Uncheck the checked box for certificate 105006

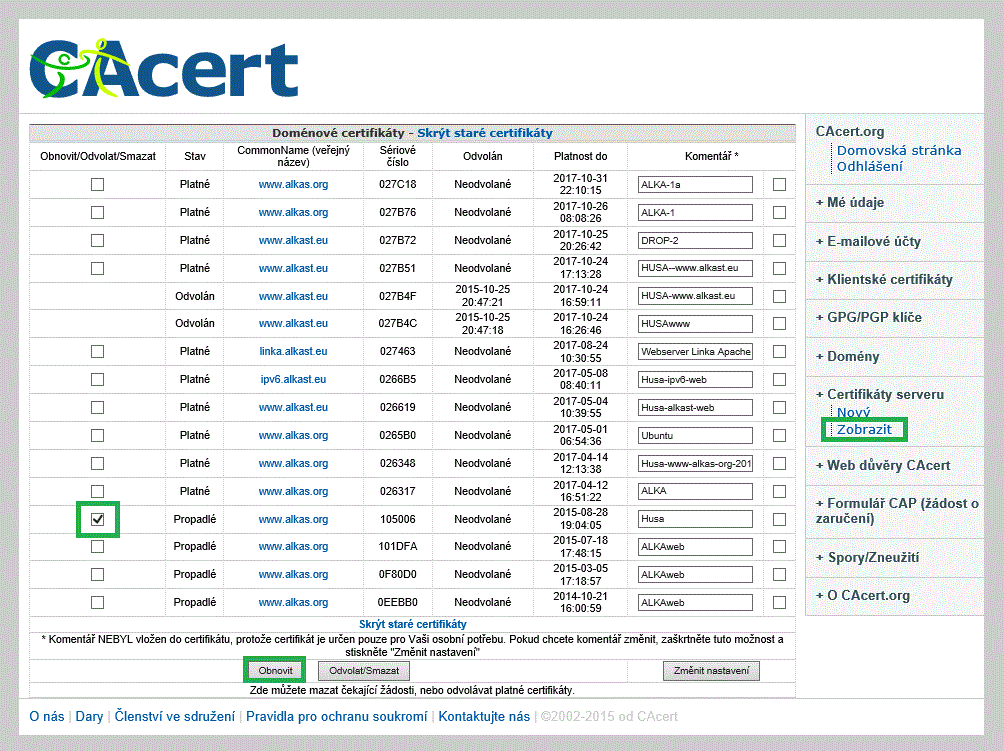pos(97,519)
